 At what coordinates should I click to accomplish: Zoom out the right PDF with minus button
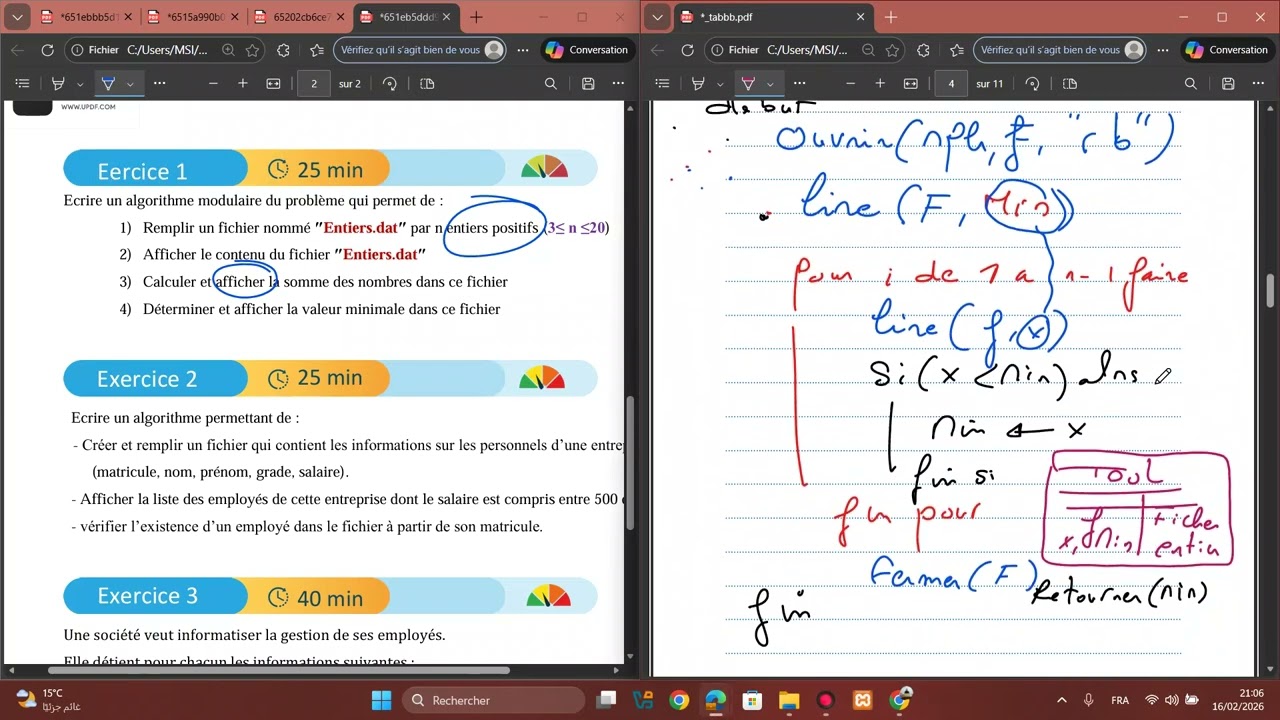851,84
